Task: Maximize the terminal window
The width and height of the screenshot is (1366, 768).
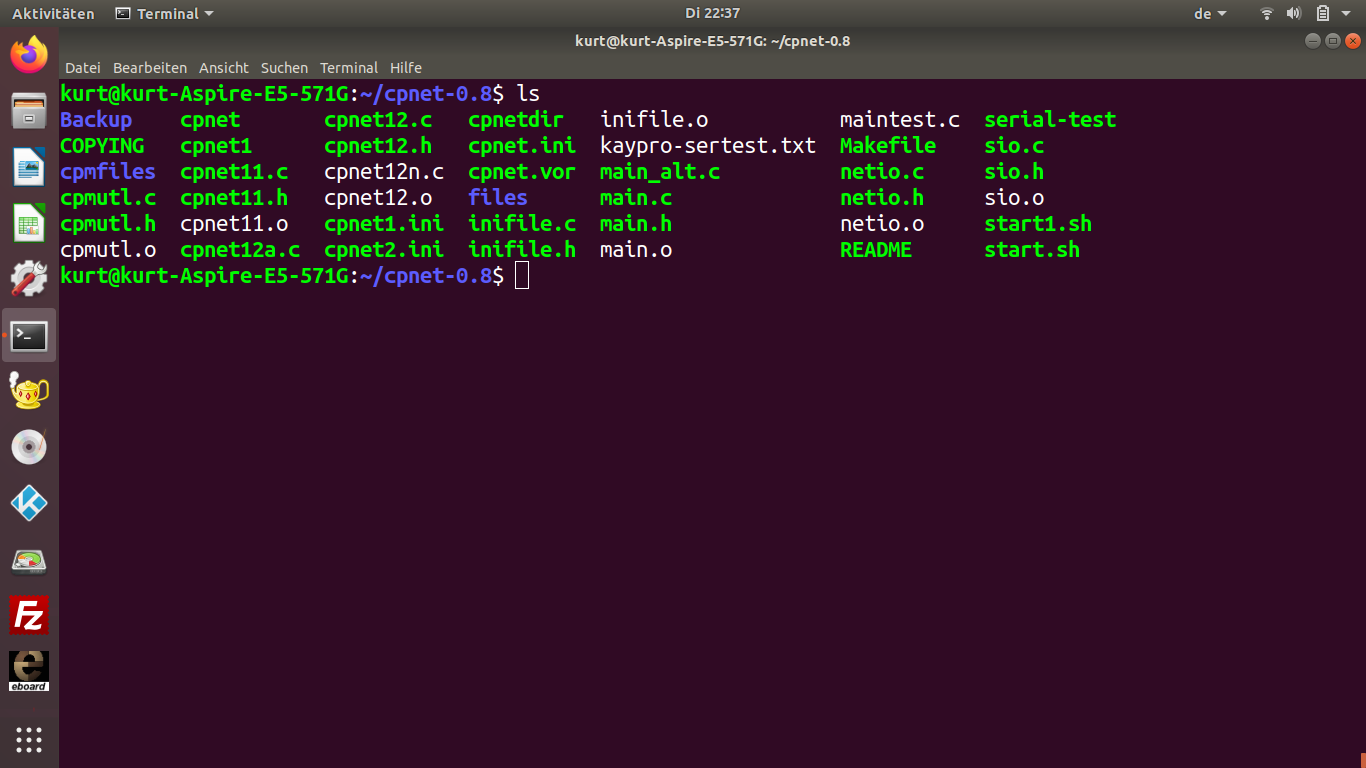Action: point(1332,41)
